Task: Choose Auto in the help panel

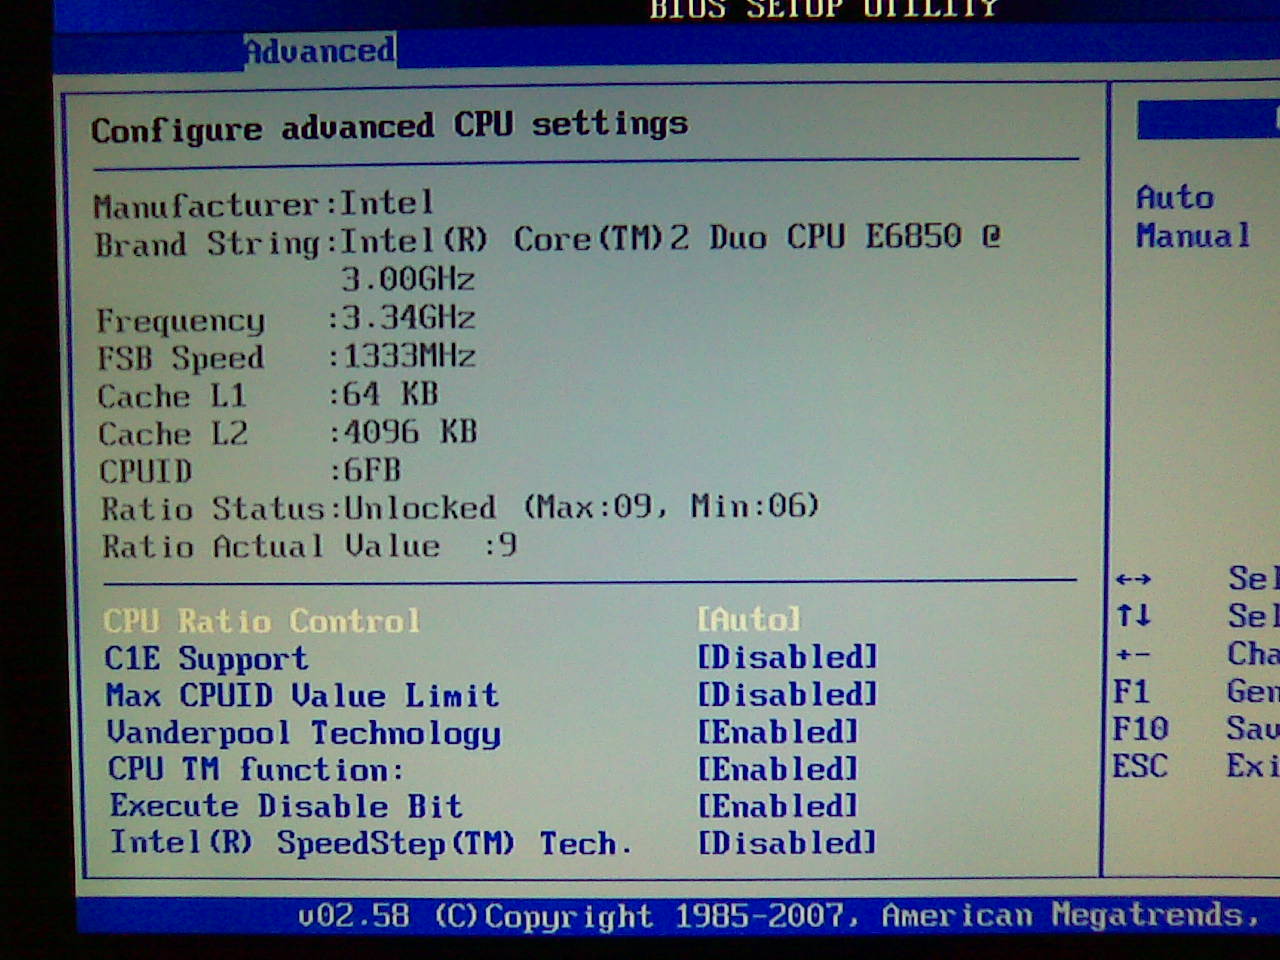Action: pyautogui.click(x=1175, y=197)
